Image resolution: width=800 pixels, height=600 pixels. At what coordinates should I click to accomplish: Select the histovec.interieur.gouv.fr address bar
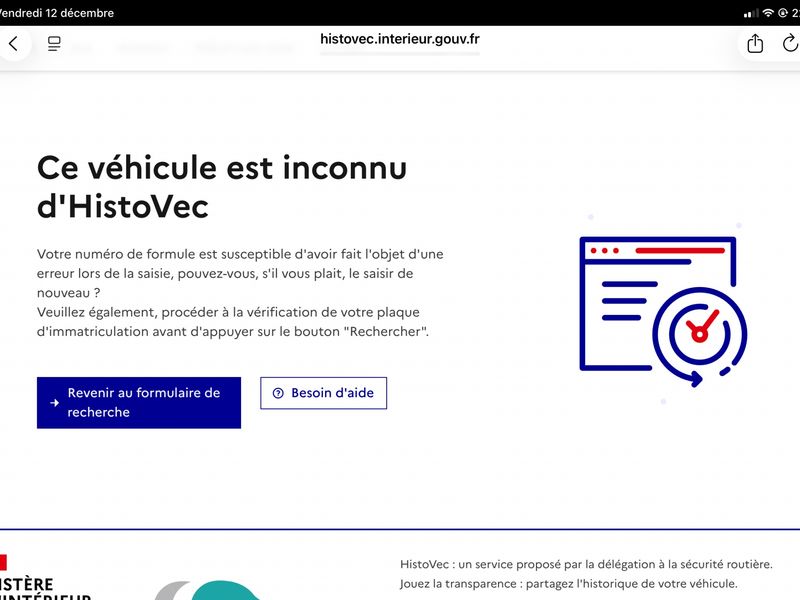[x=399, y=39]
